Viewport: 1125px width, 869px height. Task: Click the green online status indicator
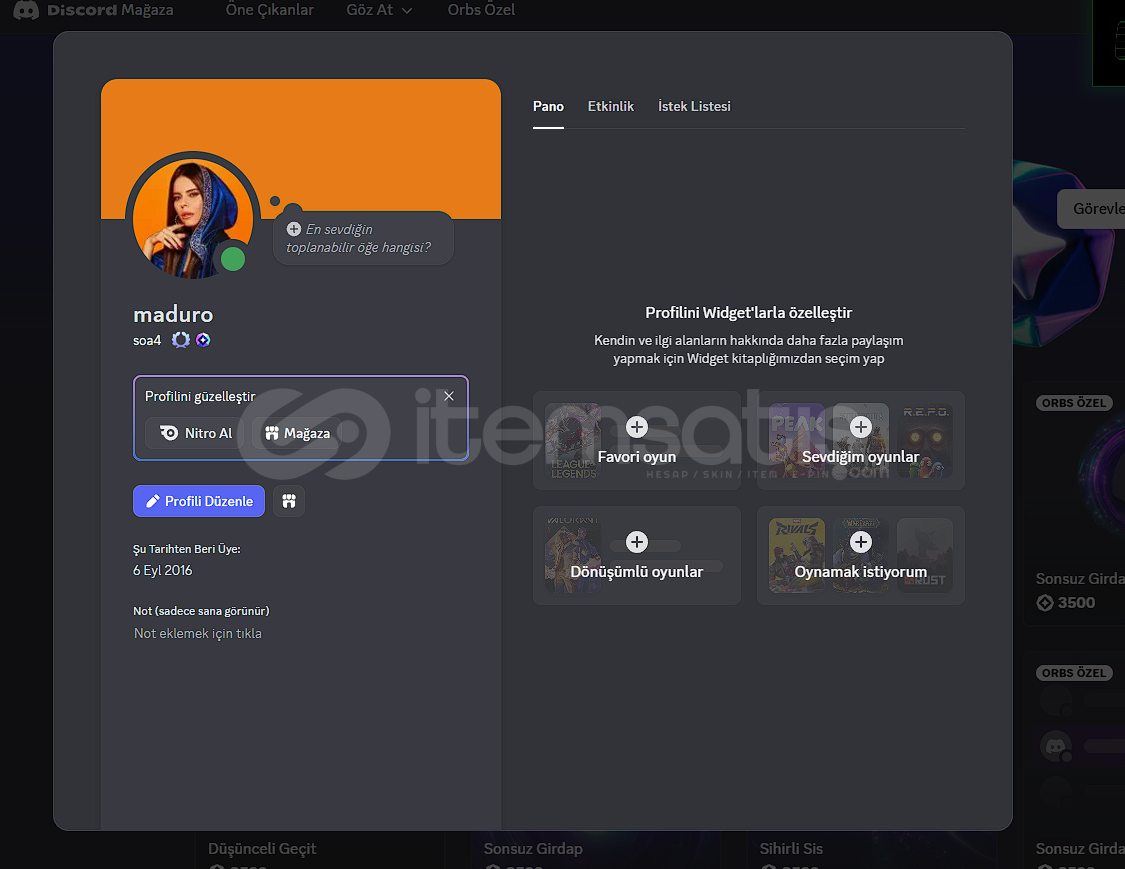(232, 259)
